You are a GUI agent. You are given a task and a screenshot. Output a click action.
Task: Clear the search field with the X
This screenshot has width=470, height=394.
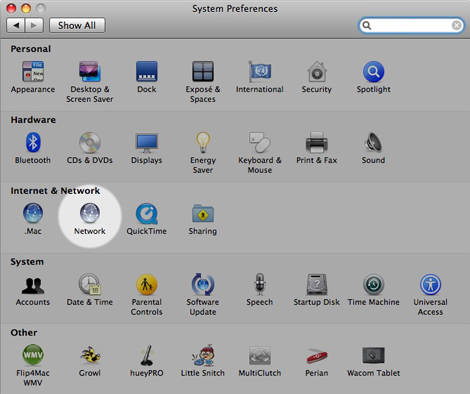click(456, 25)
